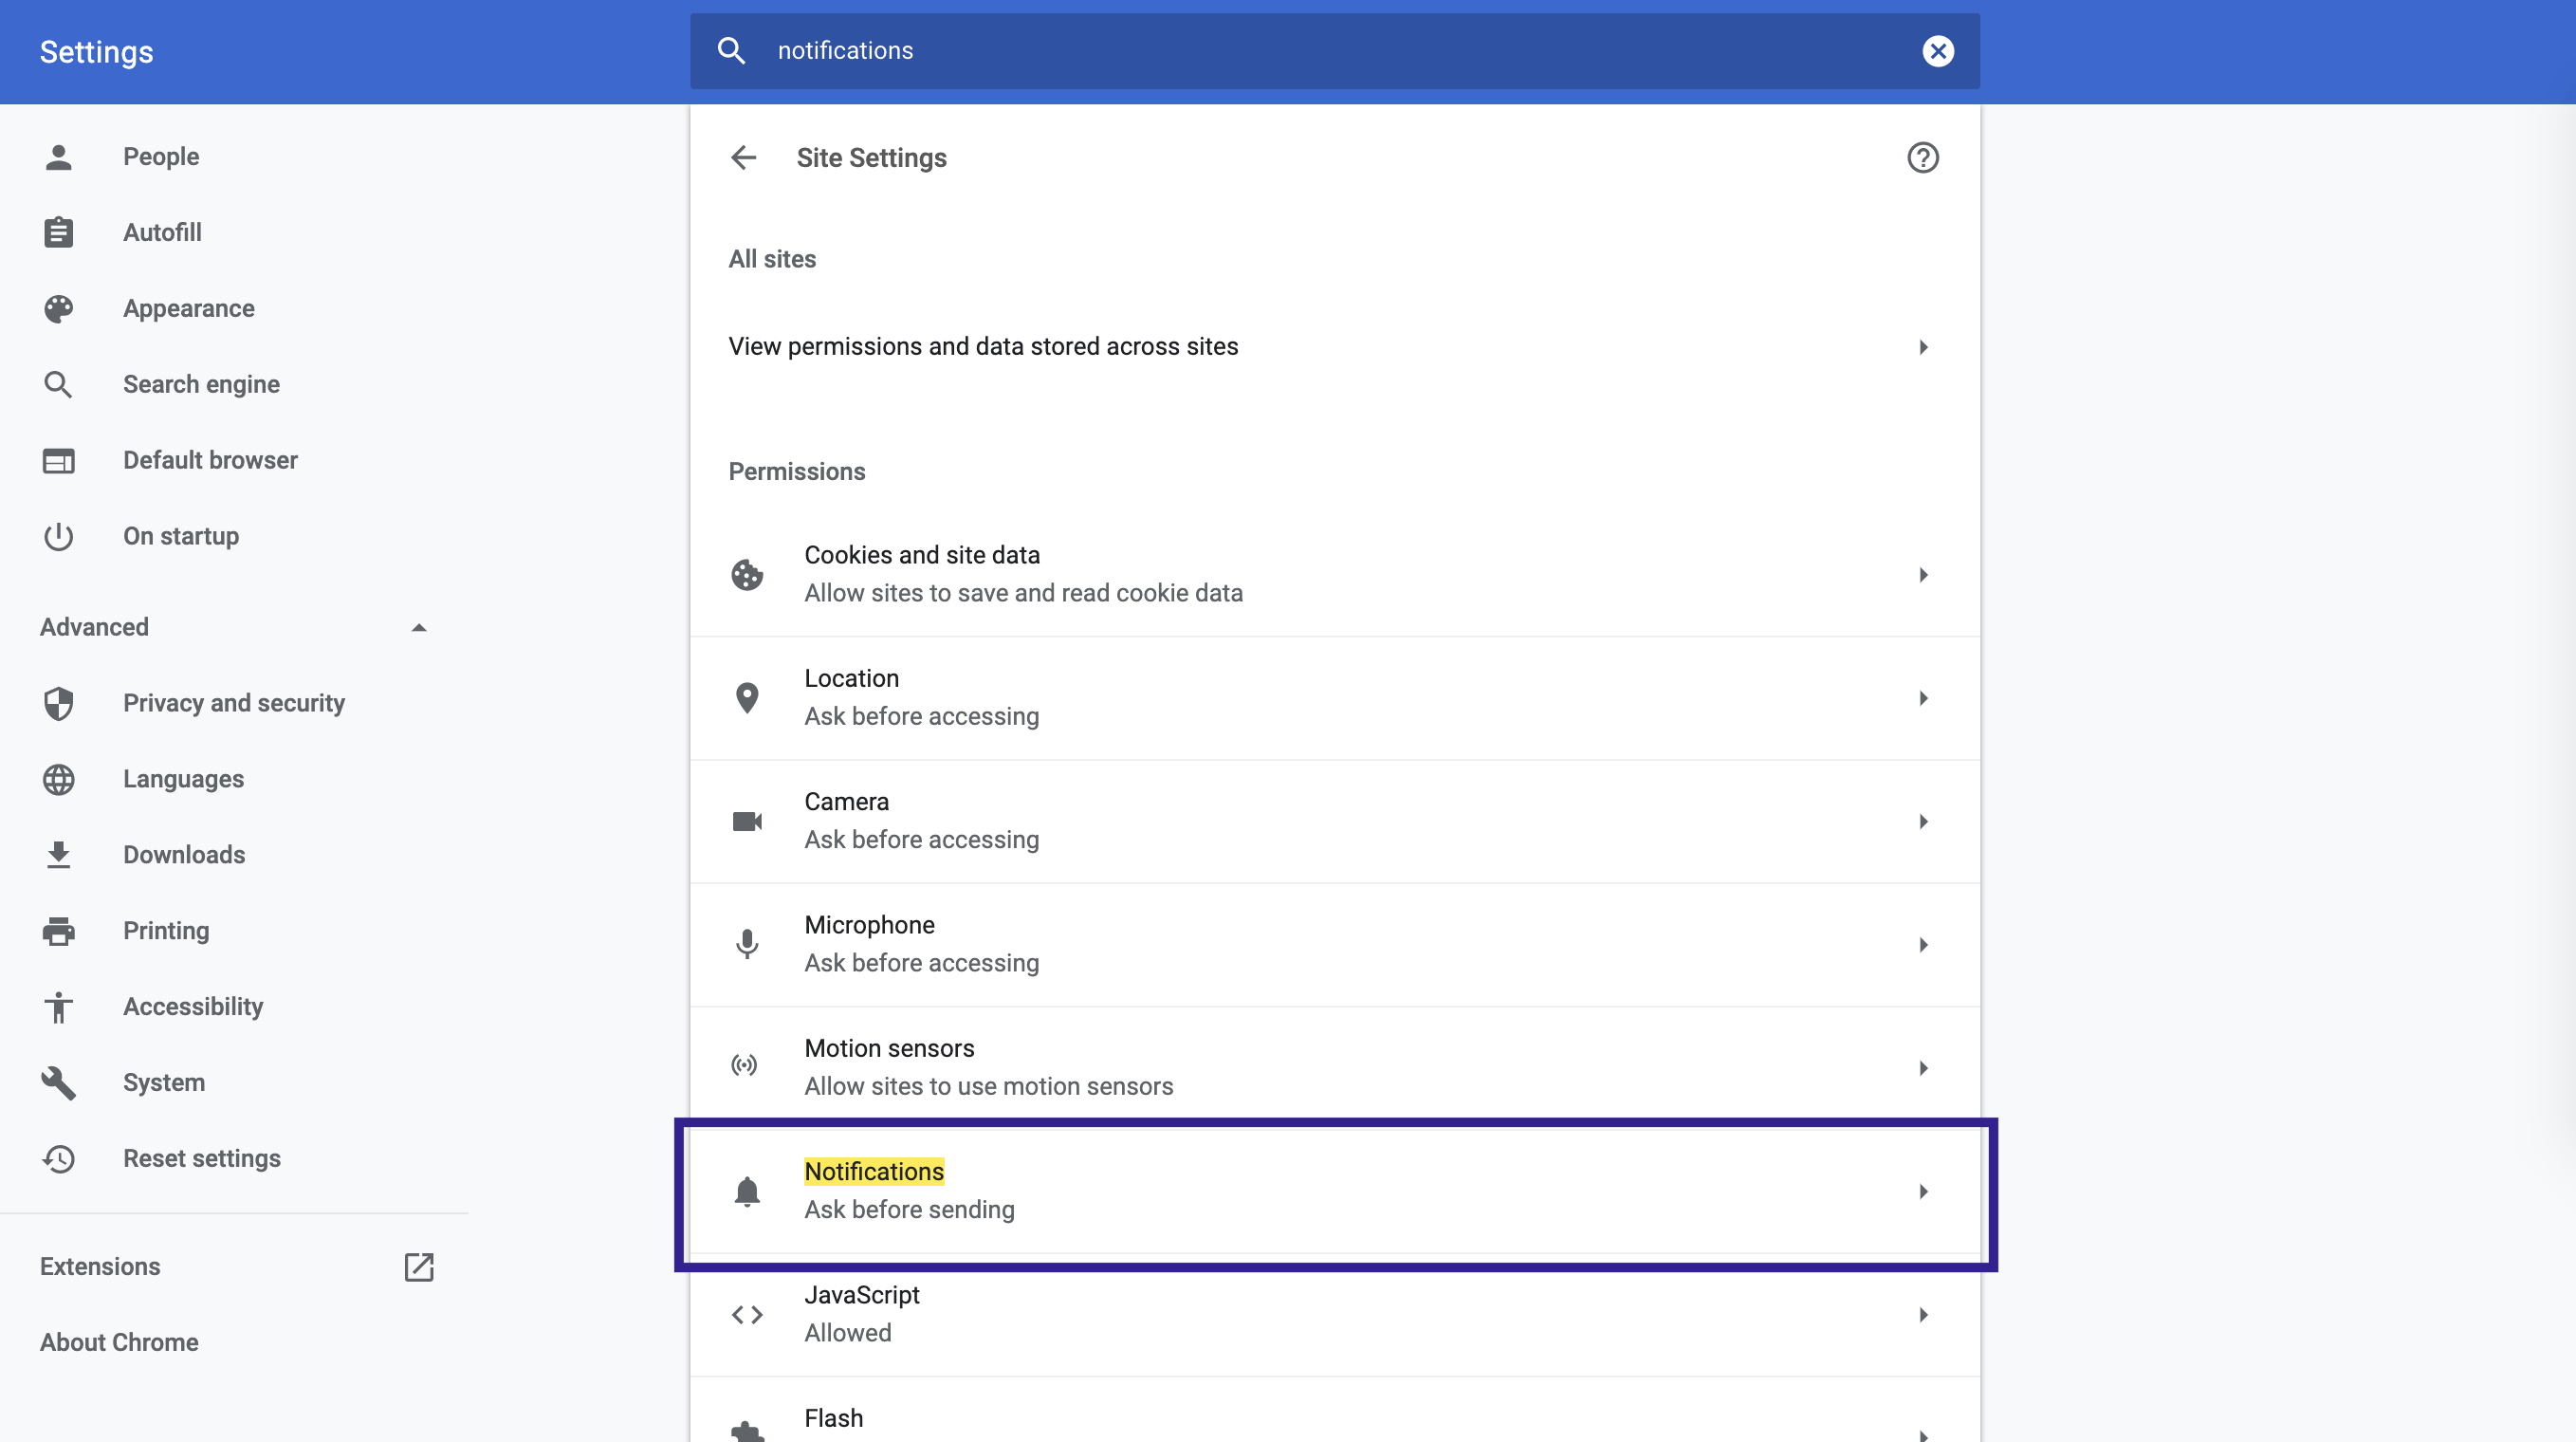This screenshot has height=1442, width=2576.
Task: Open the Site Settings help icon
Action: coord(1922,158)
